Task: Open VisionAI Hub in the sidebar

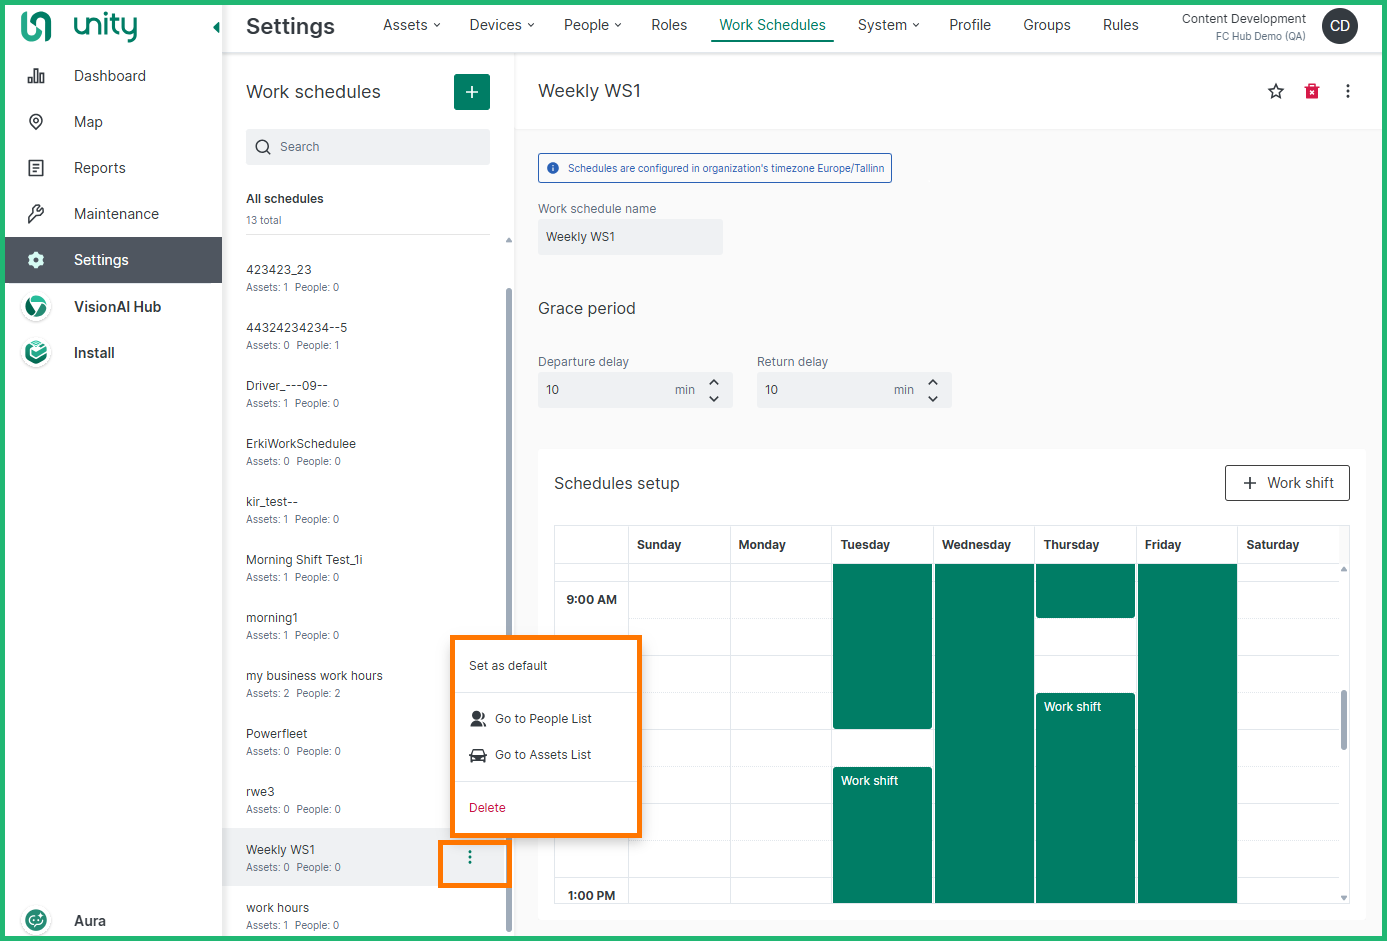Action: [x=117, y=307]
